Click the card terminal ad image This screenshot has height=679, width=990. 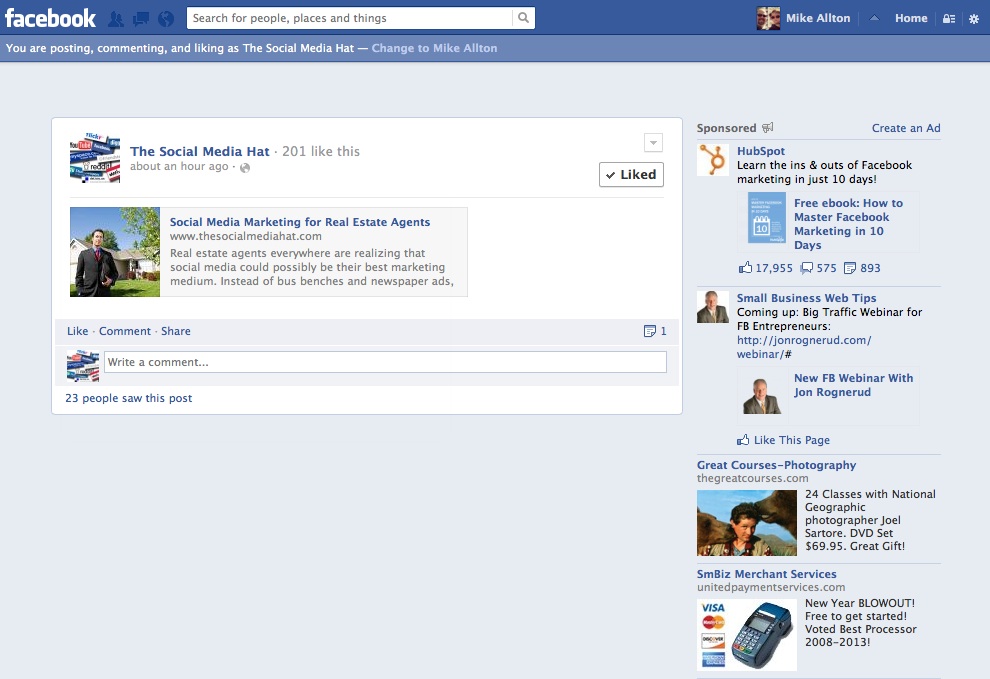747,635
